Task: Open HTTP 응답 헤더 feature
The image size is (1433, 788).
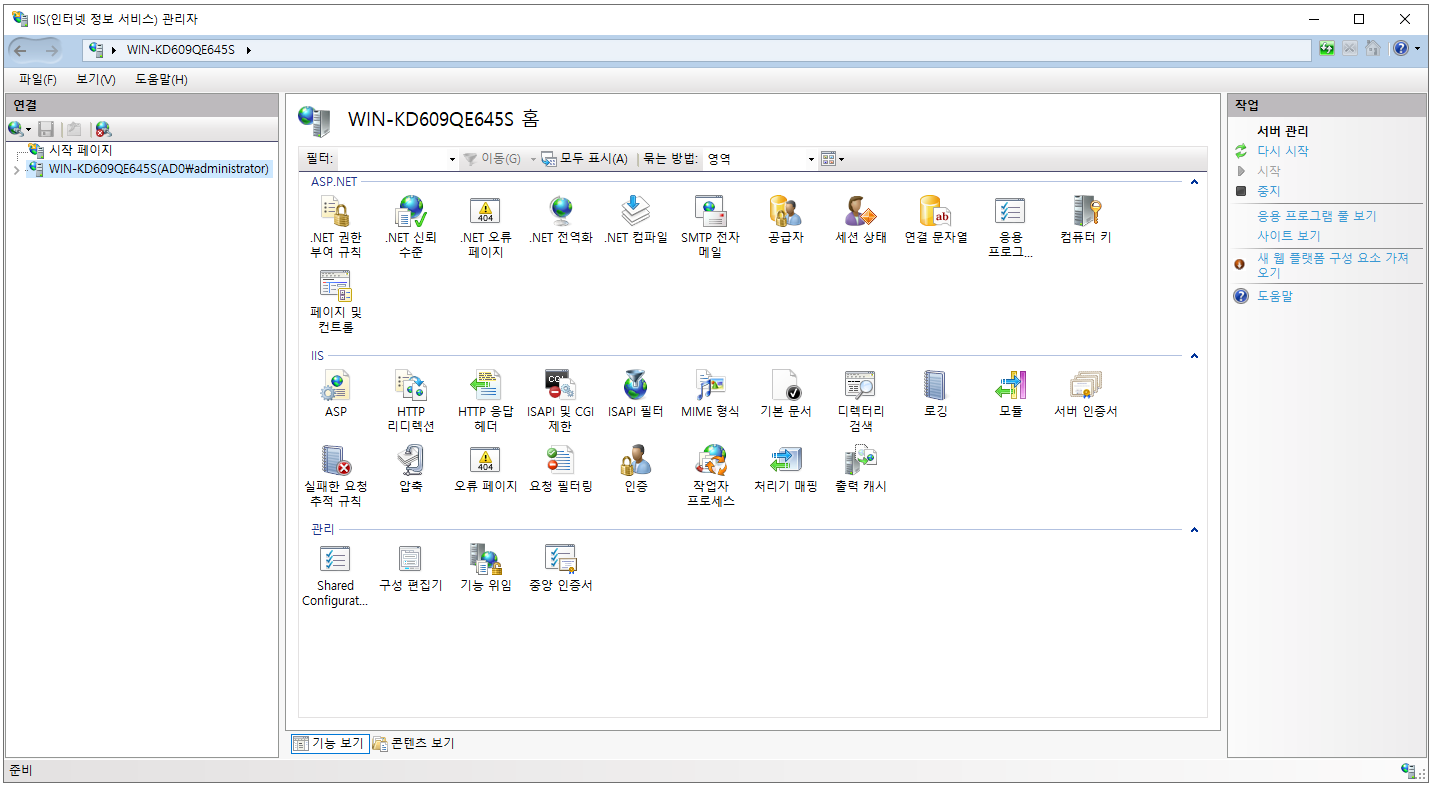Action: point(485,401)
